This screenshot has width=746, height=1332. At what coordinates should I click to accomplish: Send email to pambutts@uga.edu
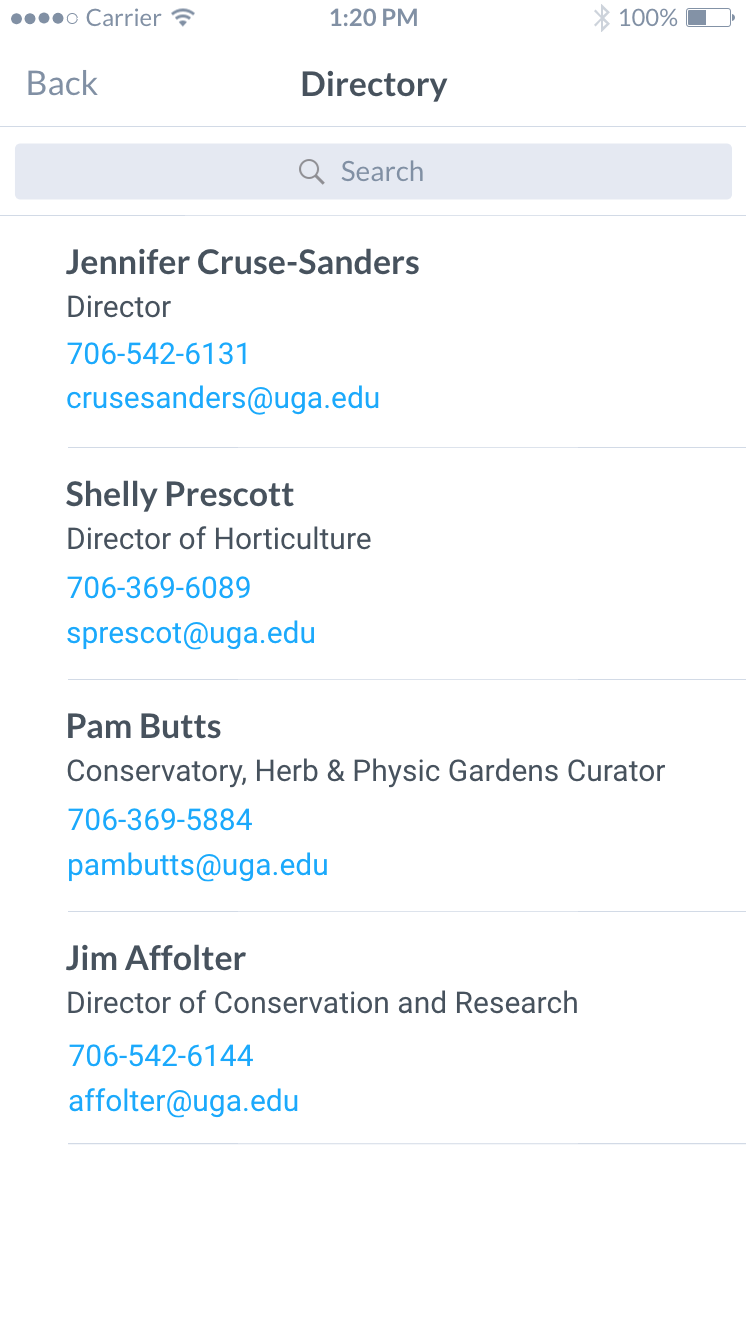pyautogui.click(x=198, y=865)
